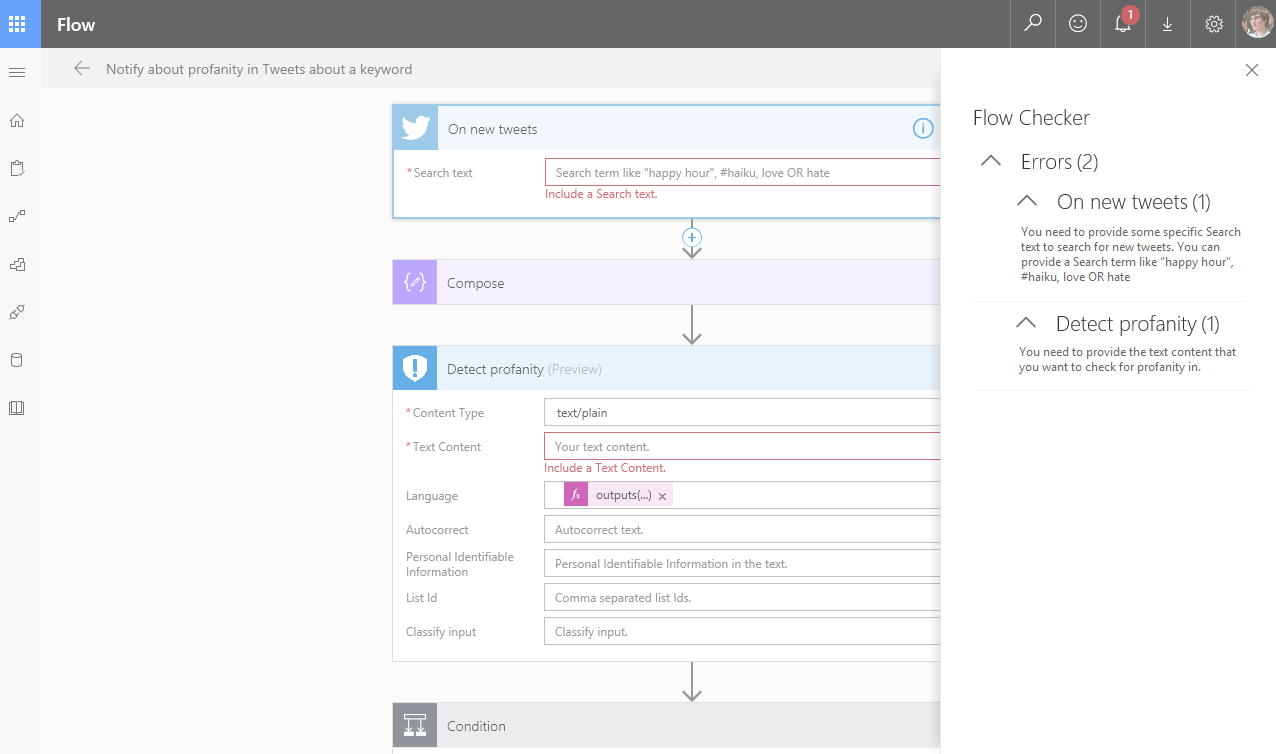Open the settings gear
Screen dimensions: 1276x754
pos(1213,24)
